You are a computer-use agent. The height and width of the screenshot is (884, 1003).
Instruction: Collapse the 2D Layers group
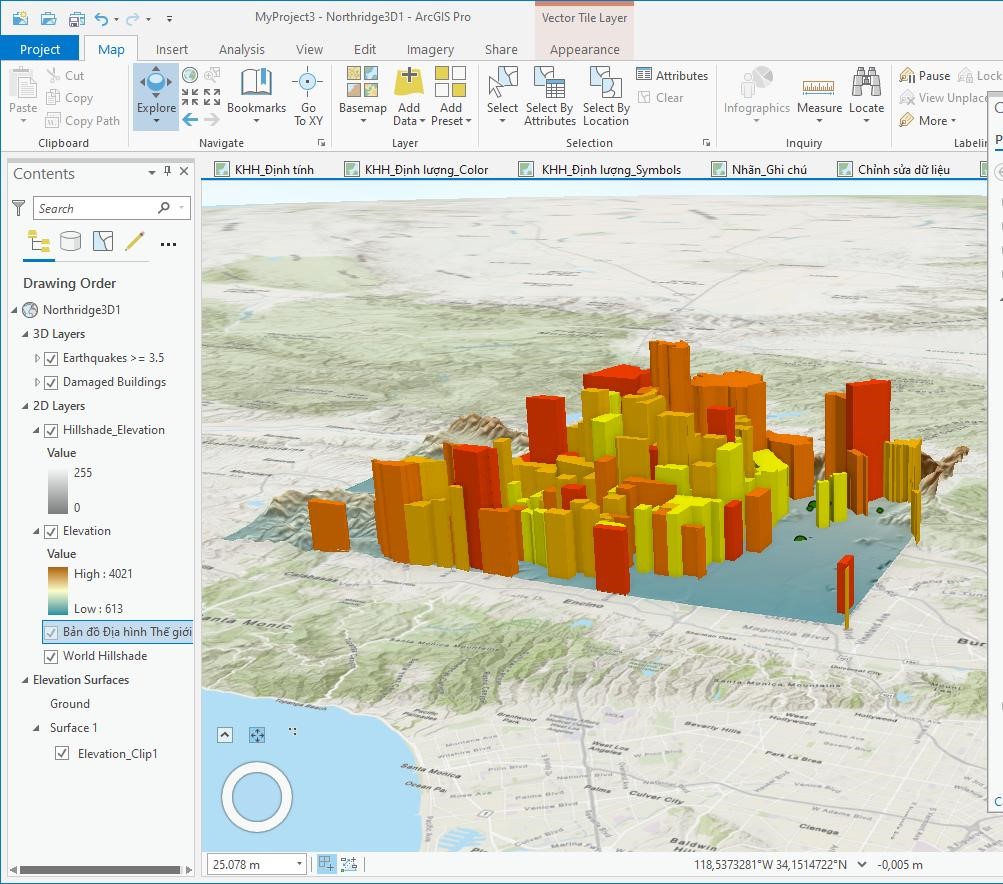coord(25,406)
